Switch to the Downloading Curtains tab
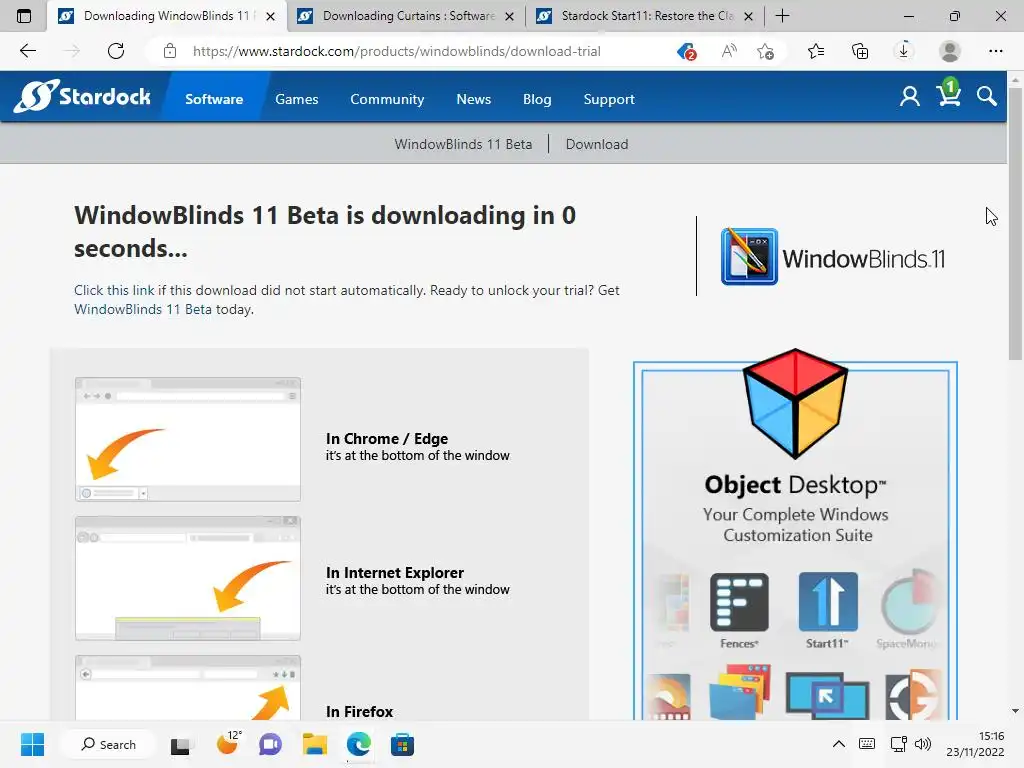Image resolution: width=1024 pixels, height=768 pixels. (x=406, y=16)
